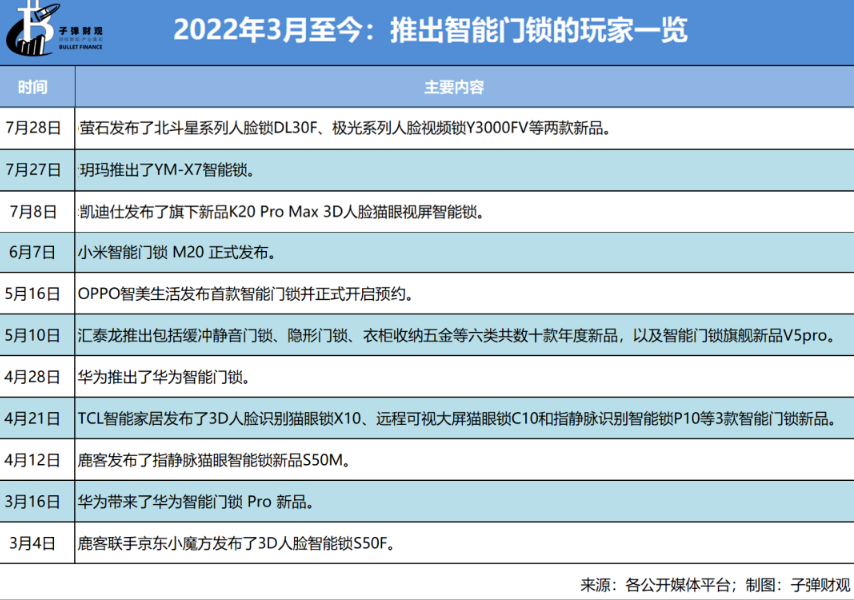Click the 汇泰龙 V5pro entry text

(x=453, y=336)
